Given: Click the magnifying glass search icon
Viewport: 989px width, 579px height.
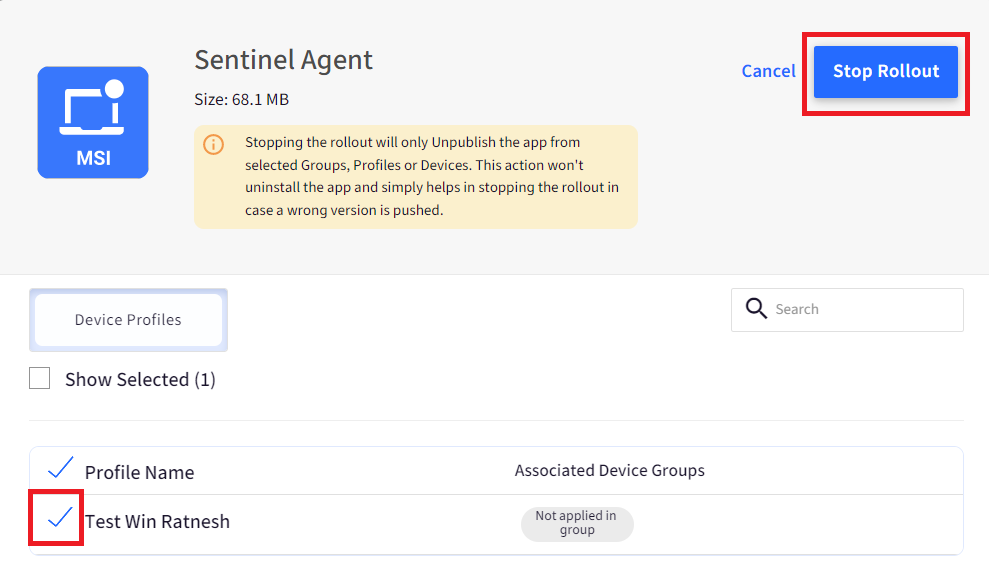Looking at the screenshot, I should [x=756, y=308].
